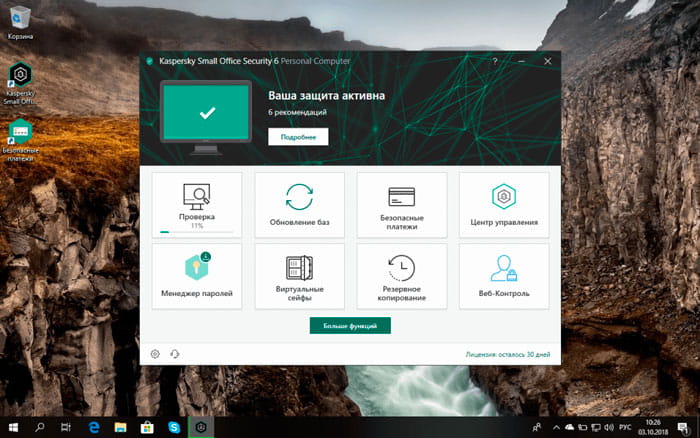Open the Проверка scan tile
This screenshot has height=438, width=700.
197,205
